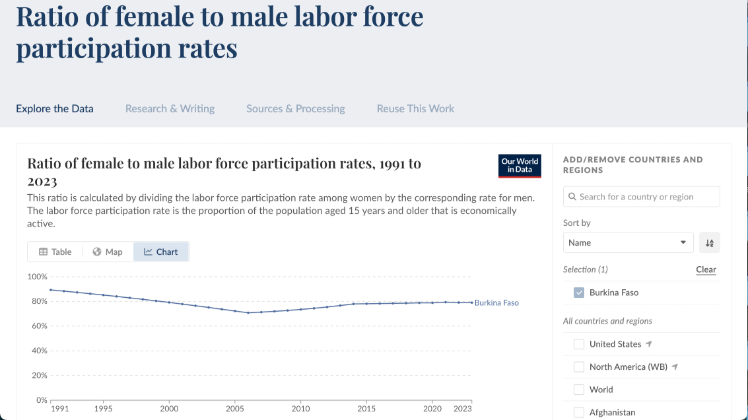748x420 pixels.
Task: Switch to the Map view
Action: (108, 252)
